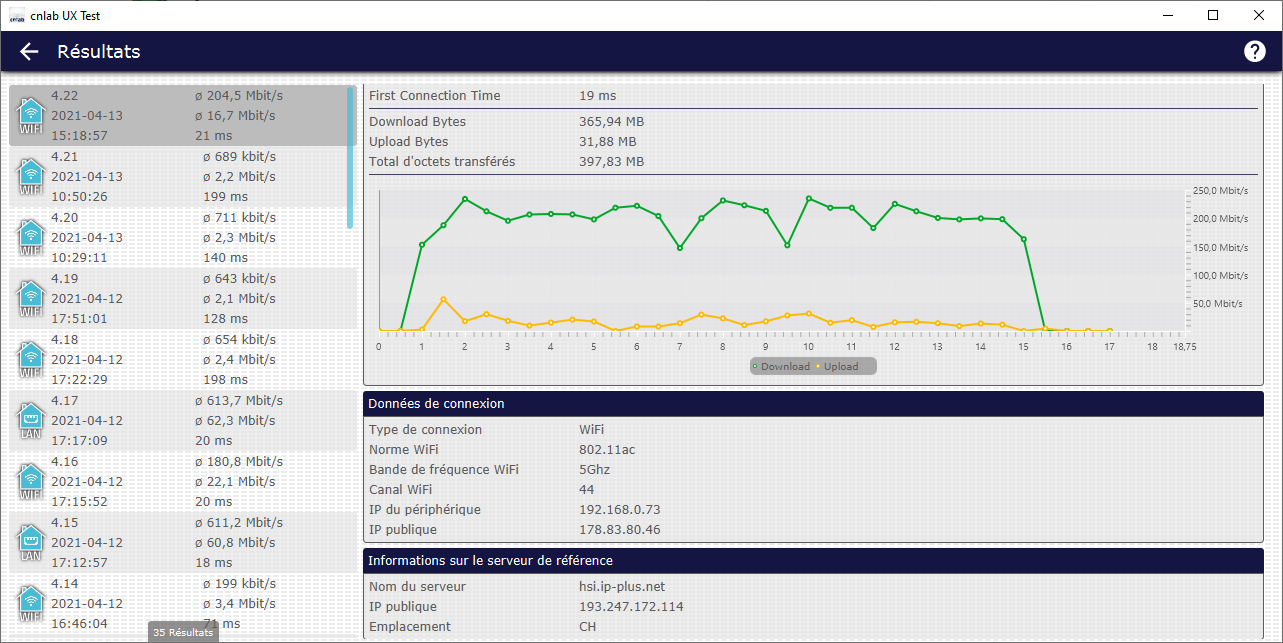The image size is (1283, 643).
Task: Toggle Download series in chart legend
Action: (781, 367)
